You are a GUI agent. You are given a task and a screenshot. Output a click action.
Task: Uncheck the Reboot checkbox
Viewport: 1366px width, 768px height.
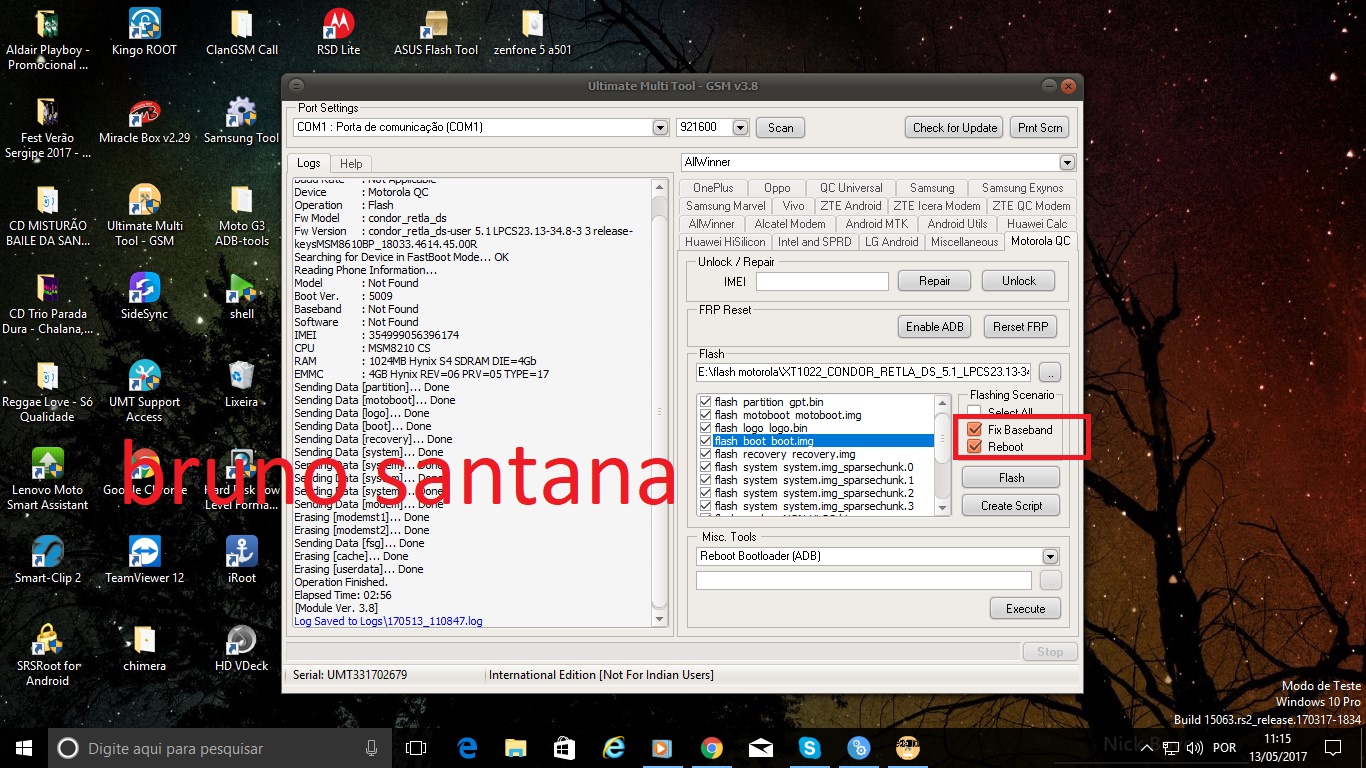975,447
